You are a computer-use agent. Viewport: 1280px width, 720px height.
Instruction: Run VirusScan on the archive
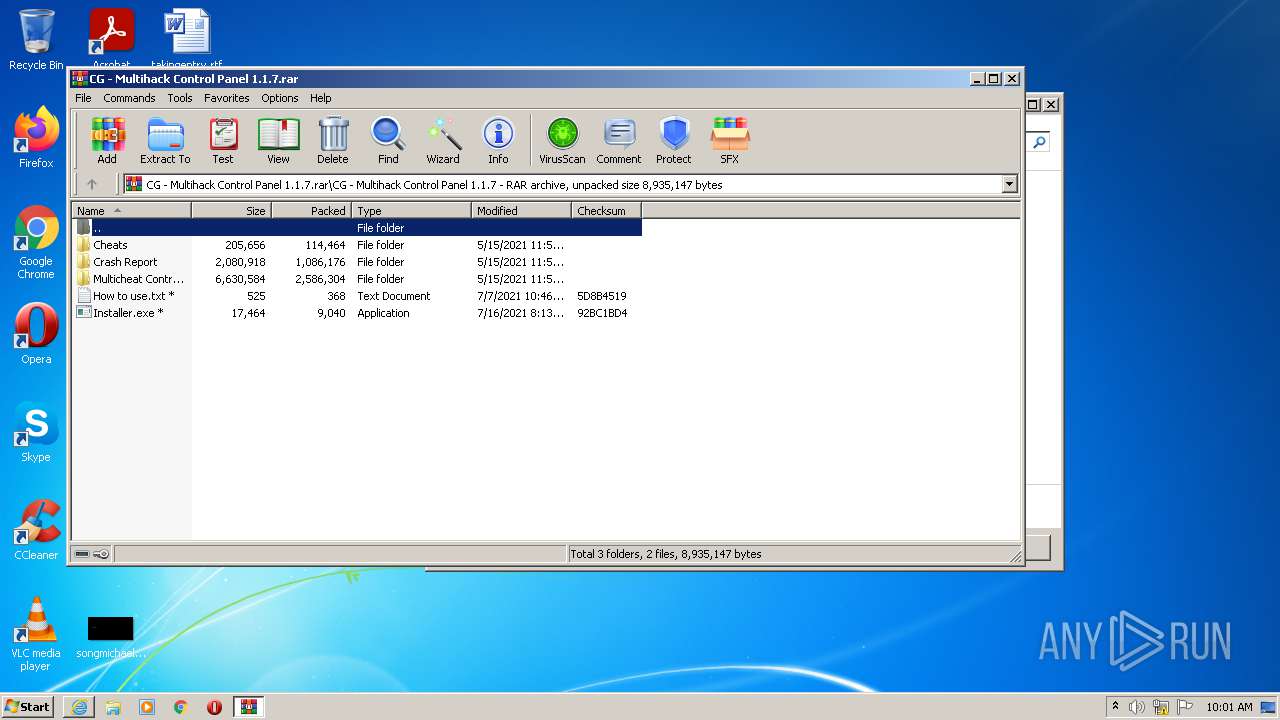[562, 141]
